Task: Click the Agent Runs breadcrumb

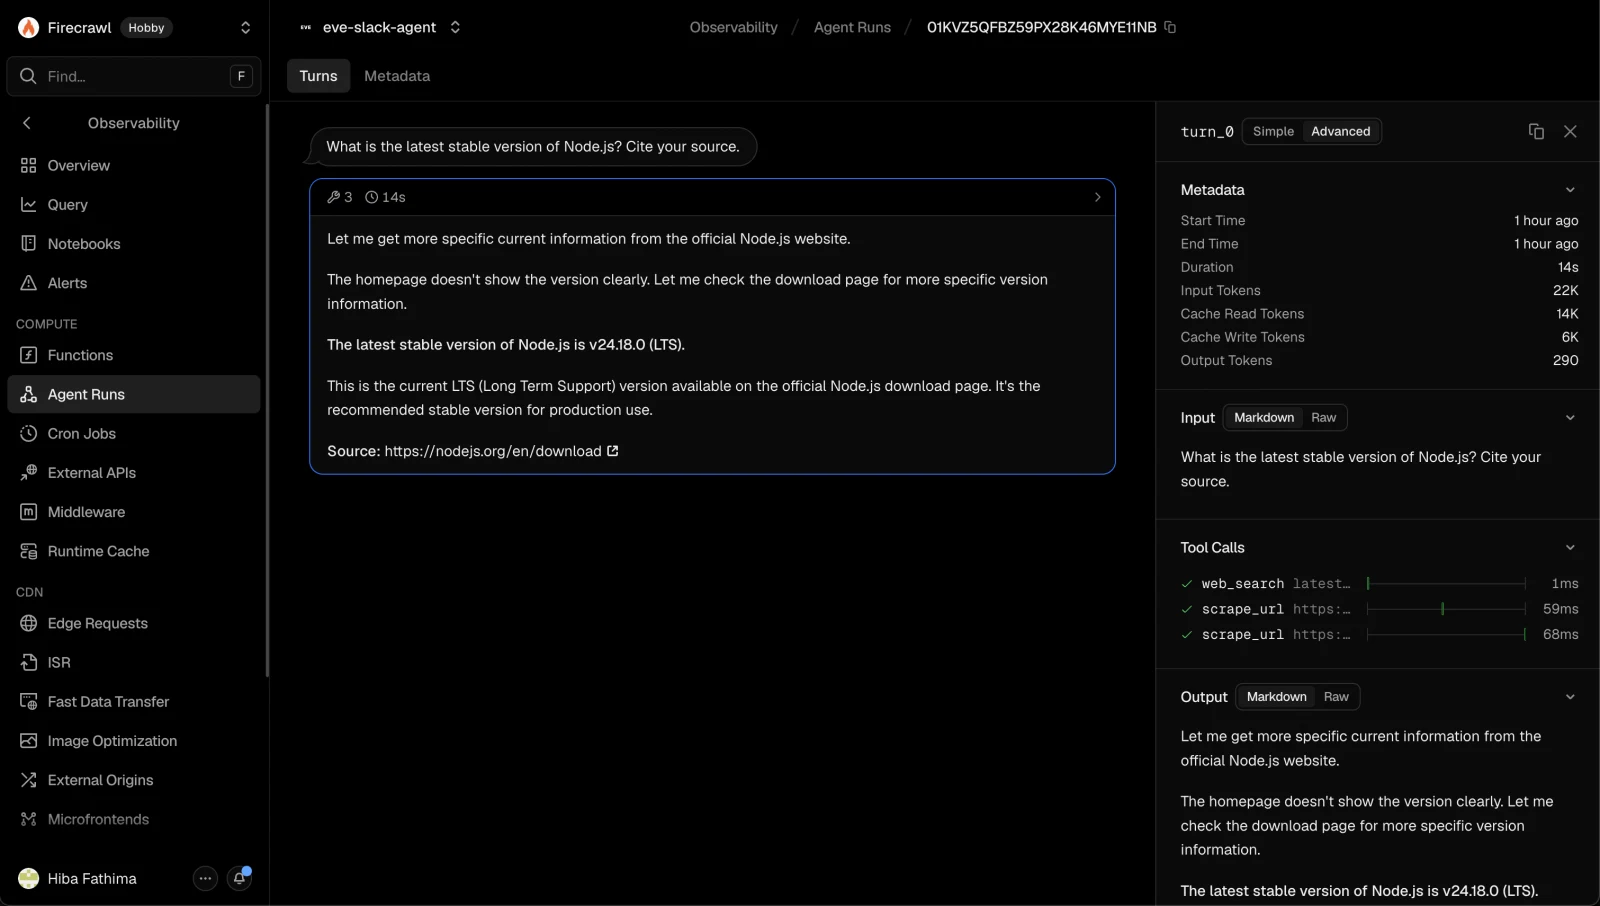Action: 852,27
